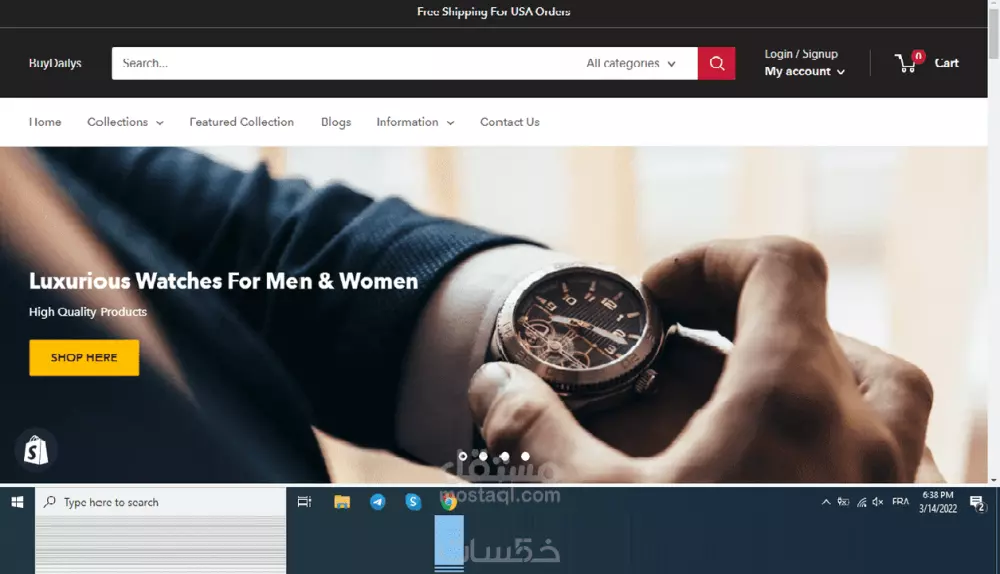Open the Contact Us page
Screen dimensions: 1000x574
[x=510, y=122]
